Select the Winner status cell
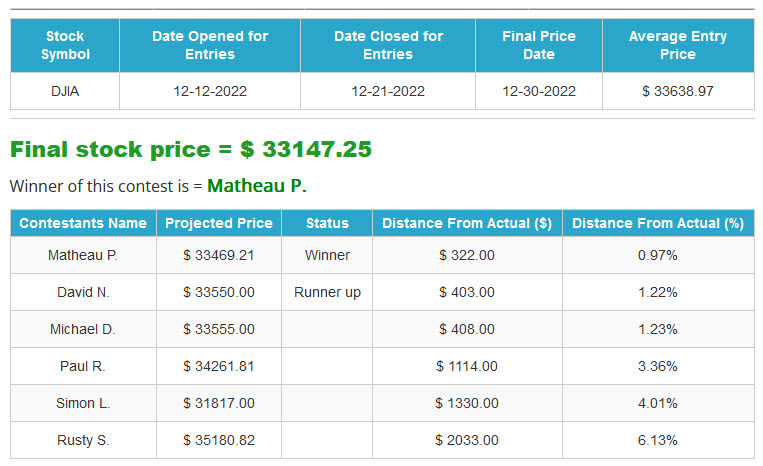Image resolution: width=763 pixels, height=466 pixels. [327, 255]
